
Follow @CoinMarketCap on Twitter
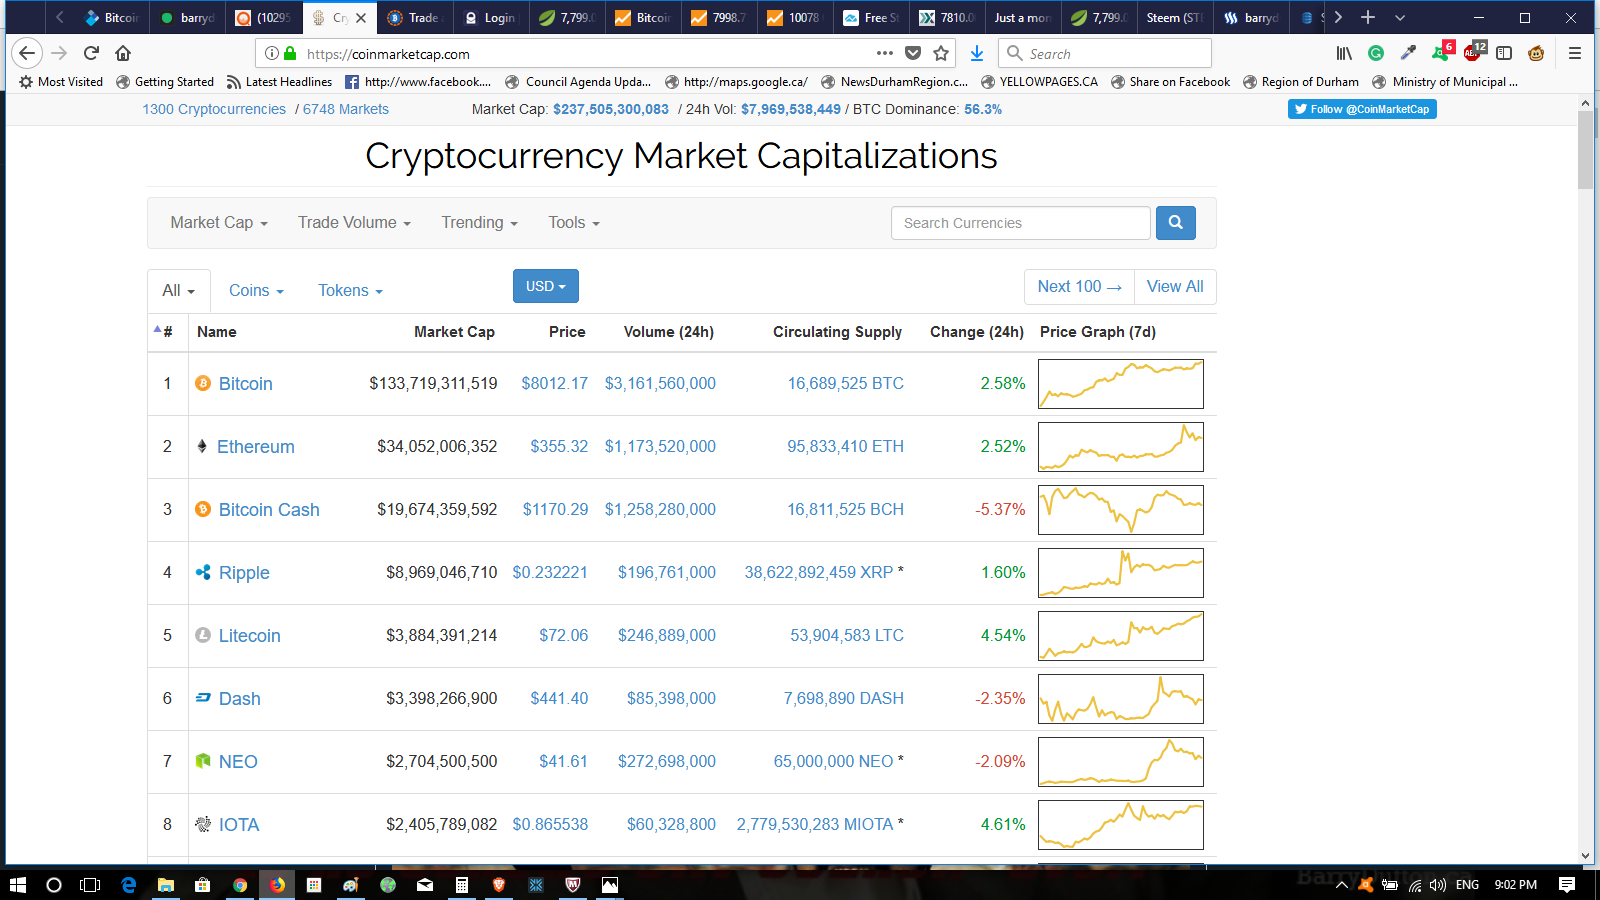click(x=1362, y=109)
